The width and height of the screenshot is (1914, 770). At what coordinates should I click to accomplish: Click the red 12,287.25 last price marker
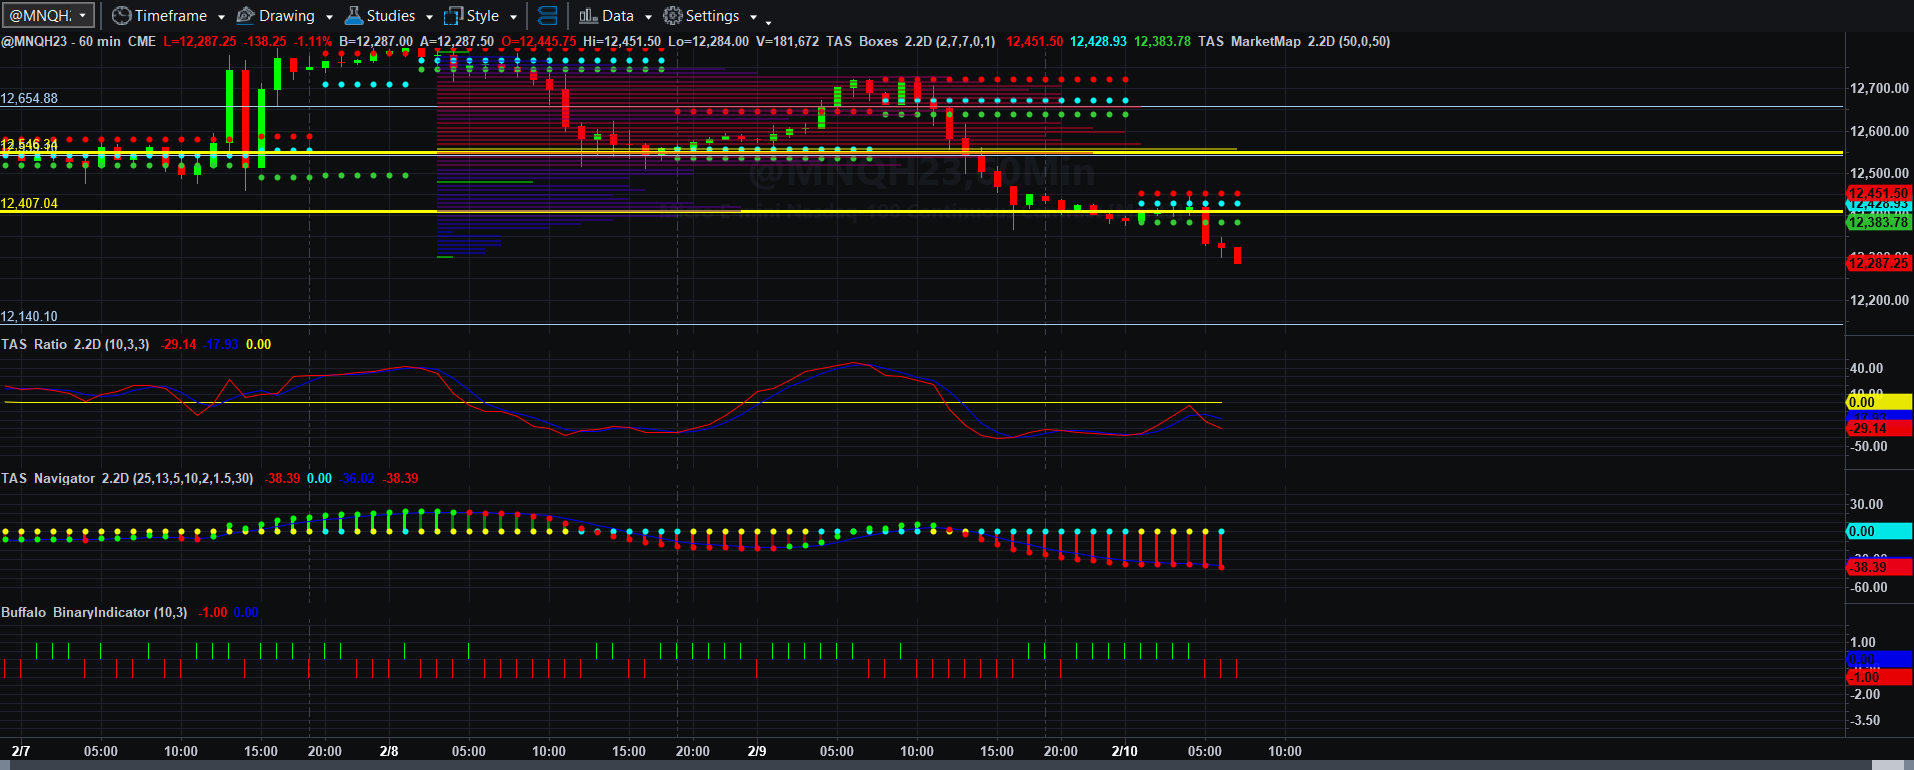pyautogui.click(x=1879, y=263)
